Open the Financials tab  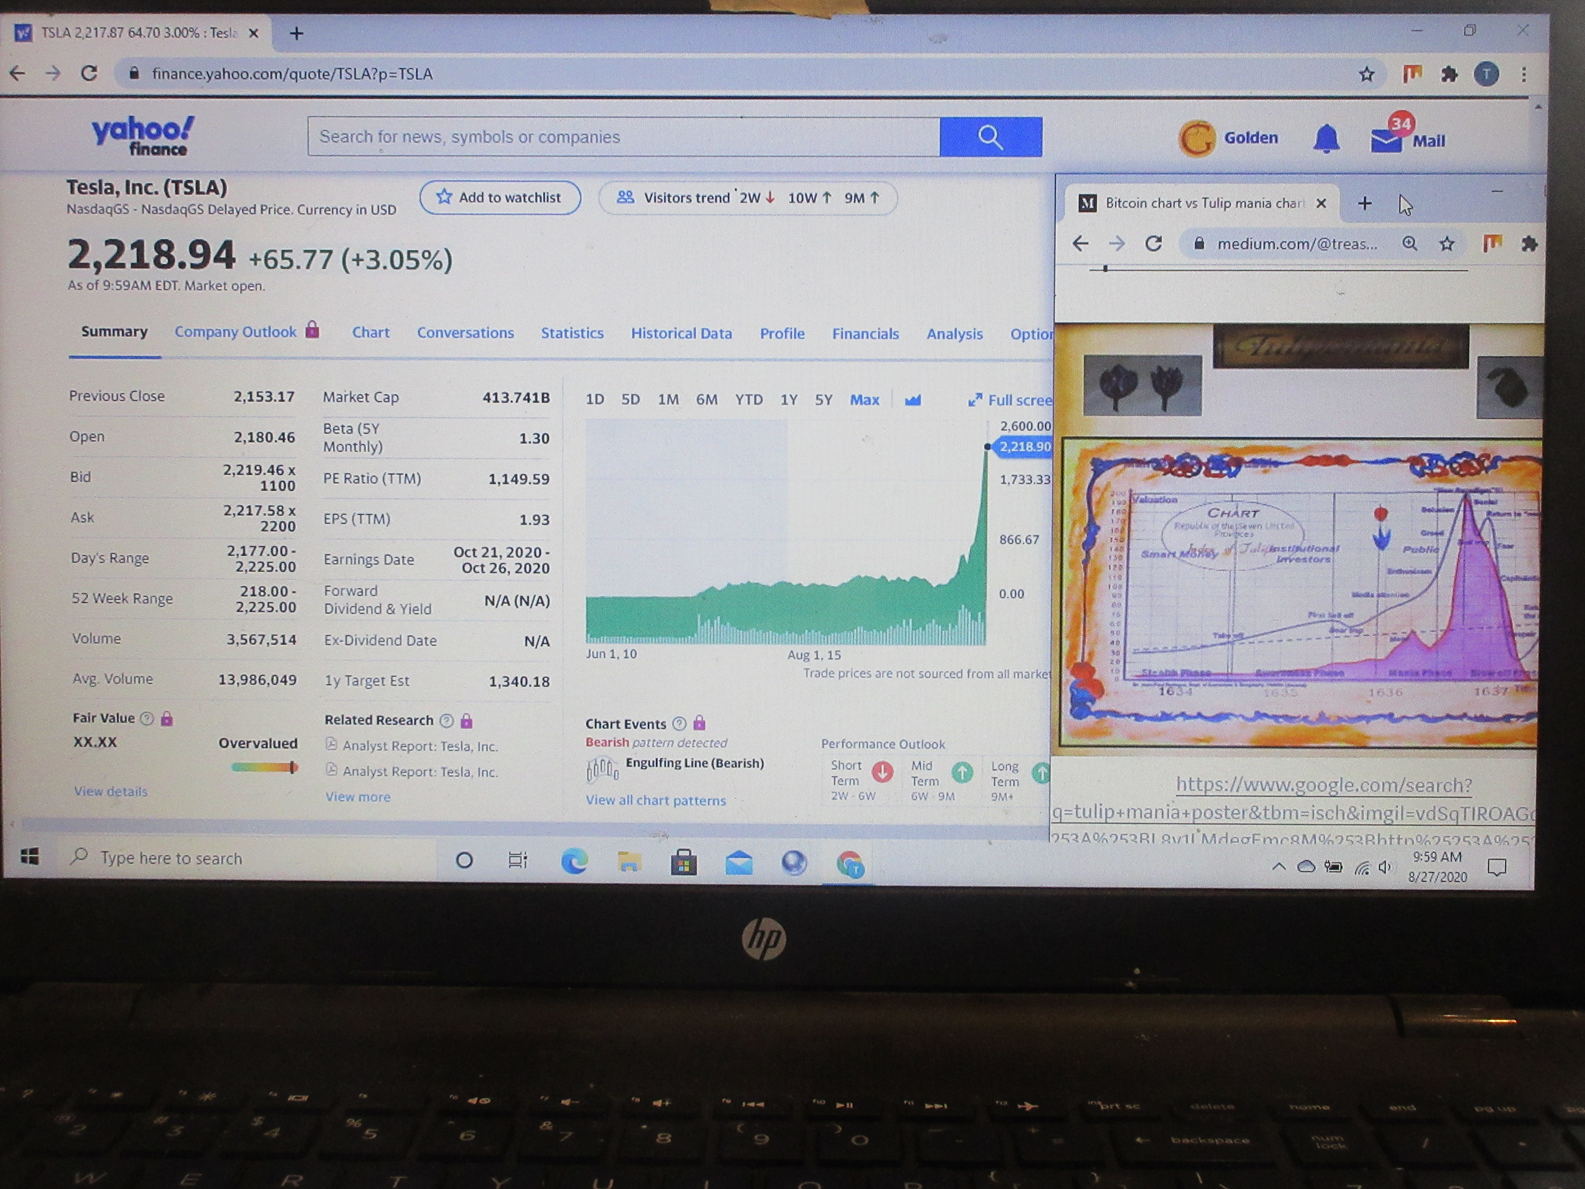pos(865,334)
